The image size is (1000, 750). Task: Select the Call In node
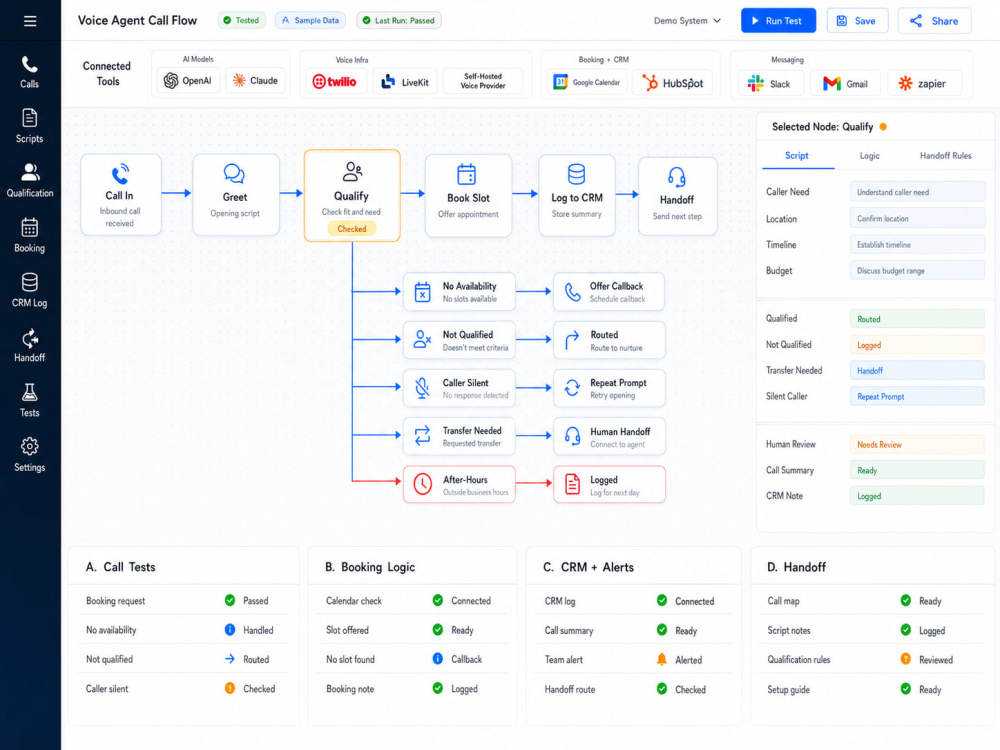(121, 195)
